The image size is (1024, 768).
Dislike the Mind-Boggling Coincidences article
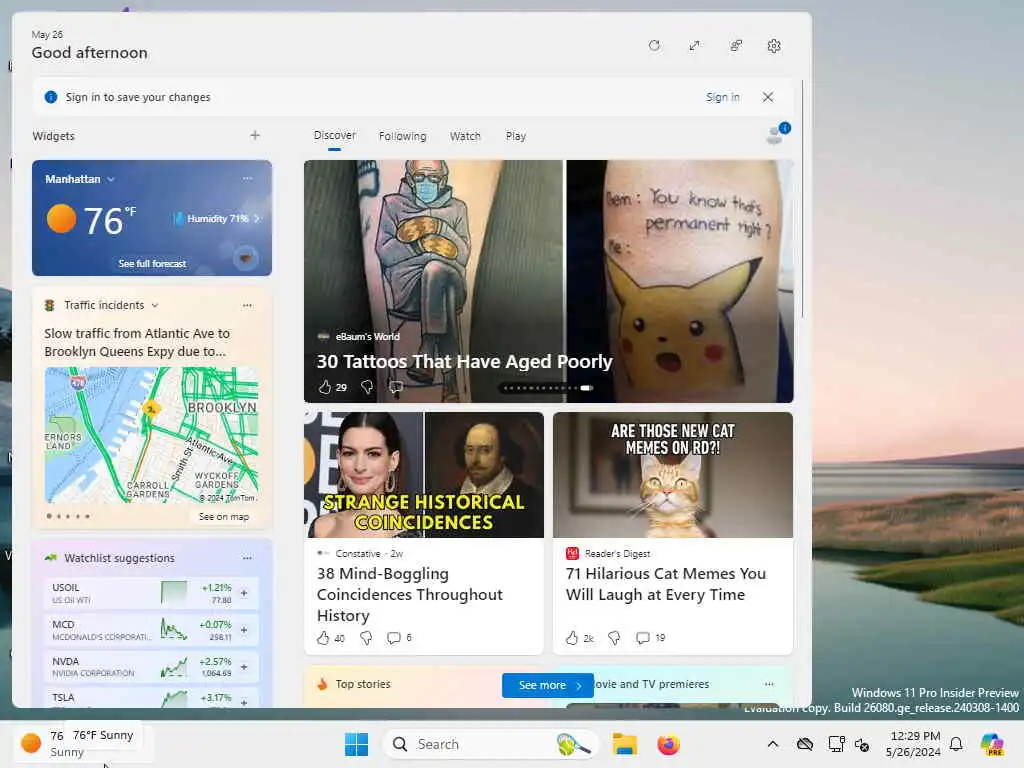pyautogui.click(x=366, y=637)
